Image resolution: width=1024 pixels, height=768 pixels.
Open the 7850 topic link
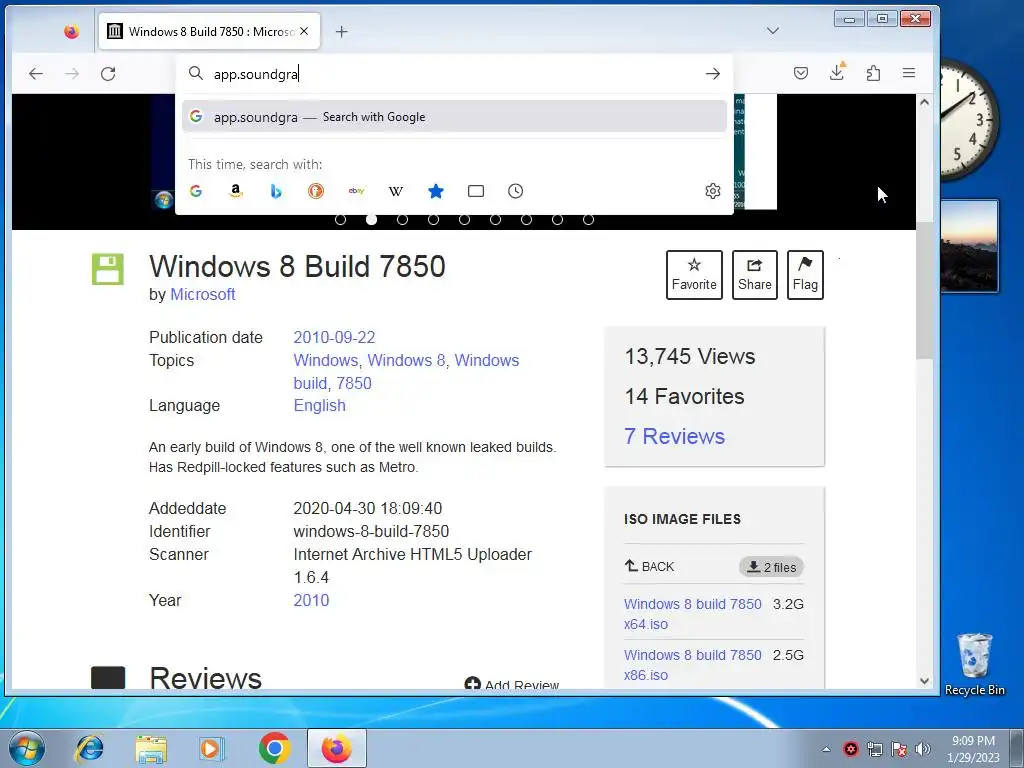354,383
